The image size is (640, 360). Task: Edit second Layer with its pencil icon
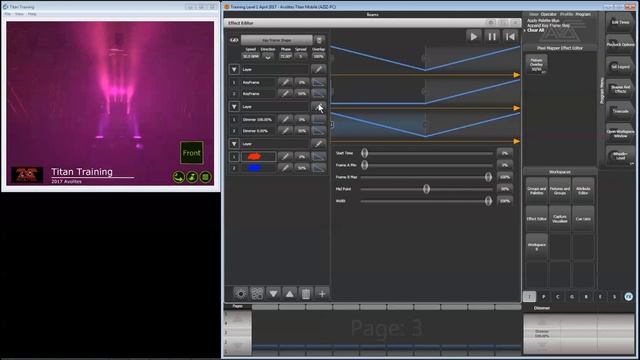click(x=318, y=107)
